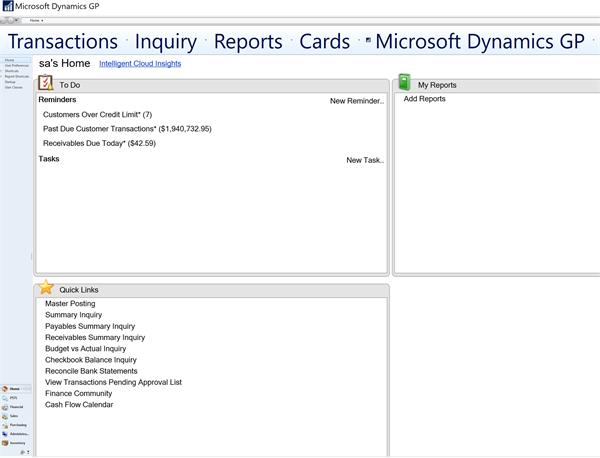Viewport: 600px width, 458px height.
Task: Open Cash Flow Calendar quick link
Action: point(79,404)
